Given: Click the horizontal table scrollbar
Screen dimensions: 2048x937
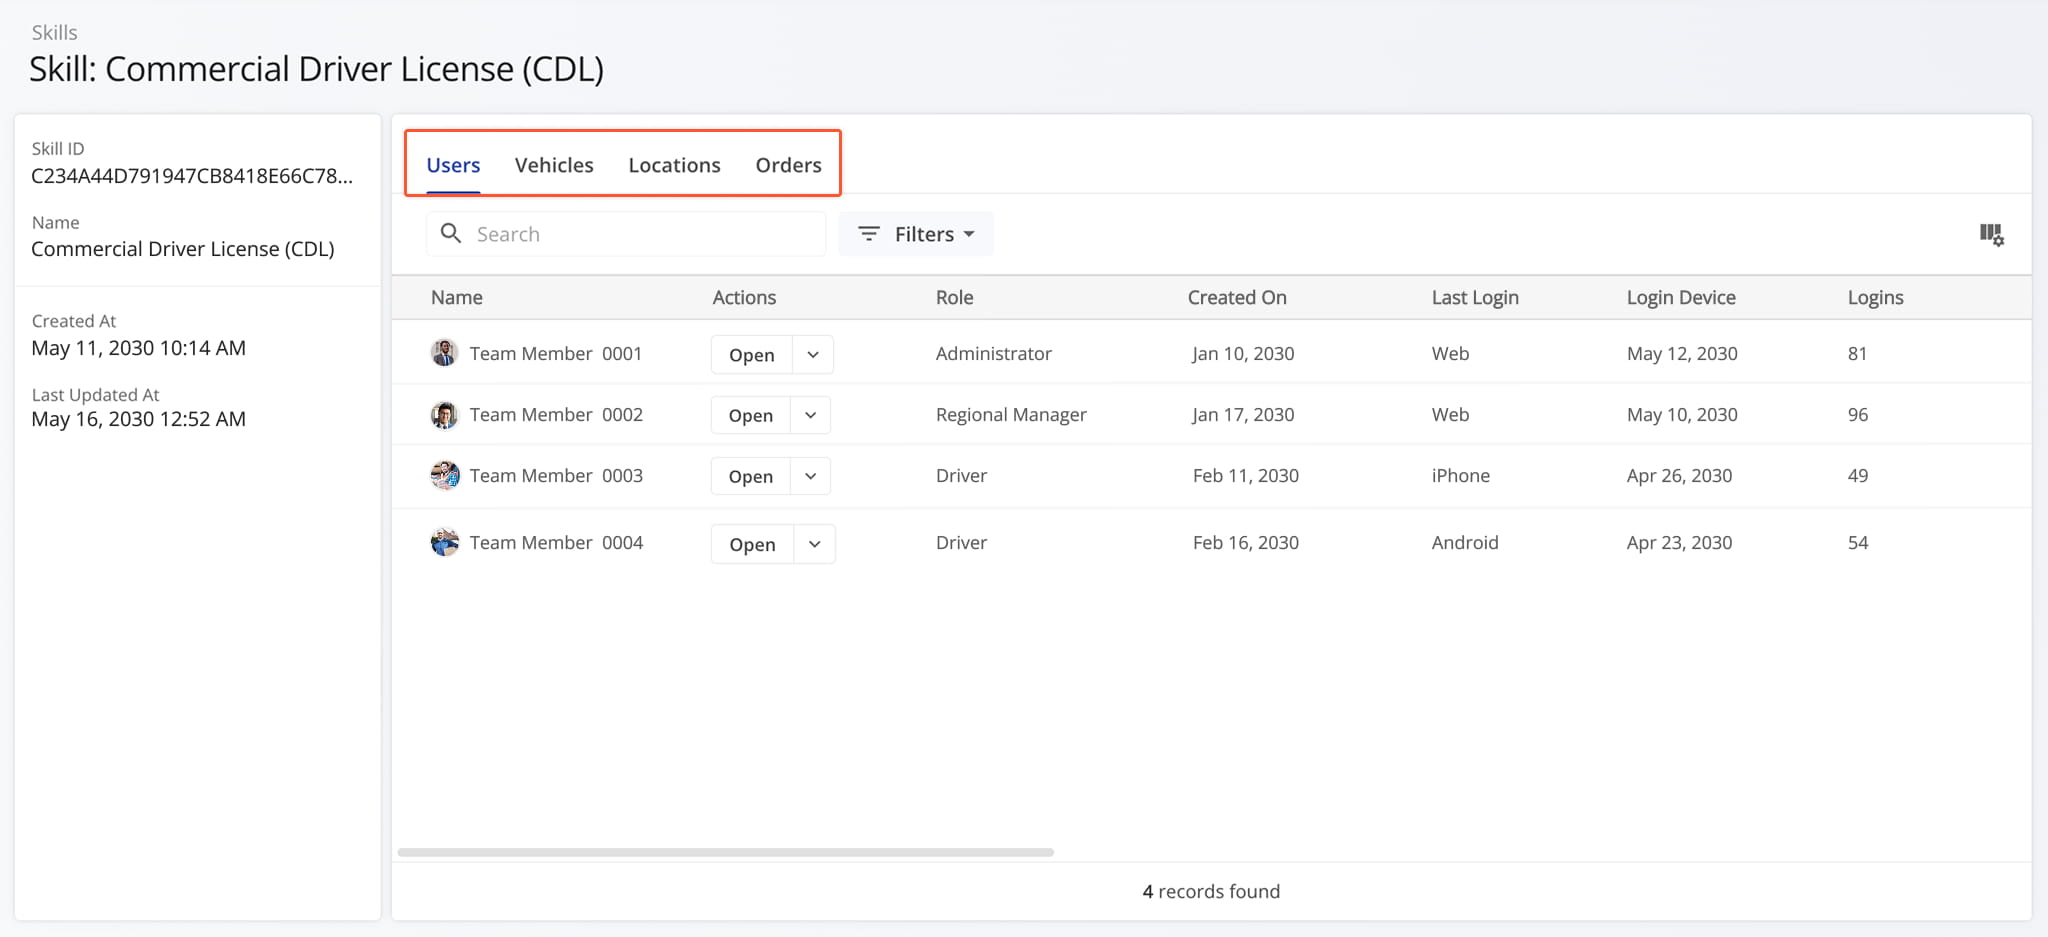Looking at the screenshot, I should (x=726, y=852).
